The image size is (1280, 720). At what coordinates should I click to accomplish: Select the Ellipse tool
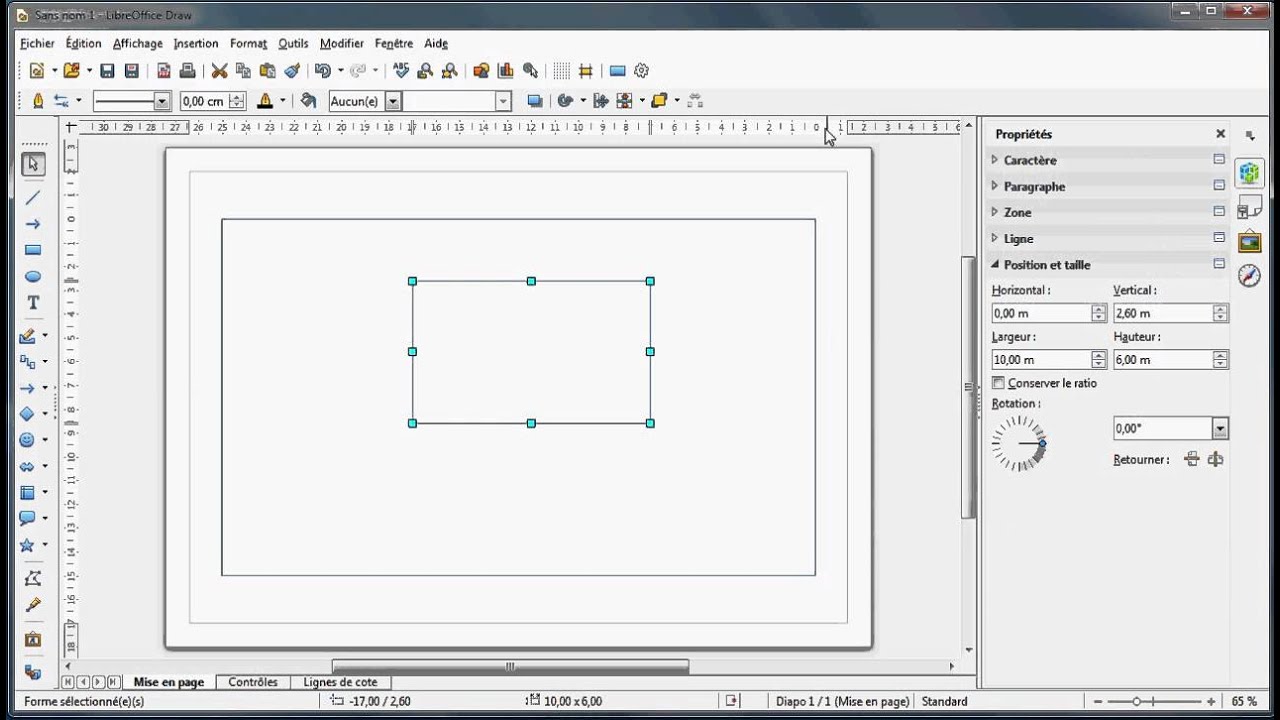33,276
